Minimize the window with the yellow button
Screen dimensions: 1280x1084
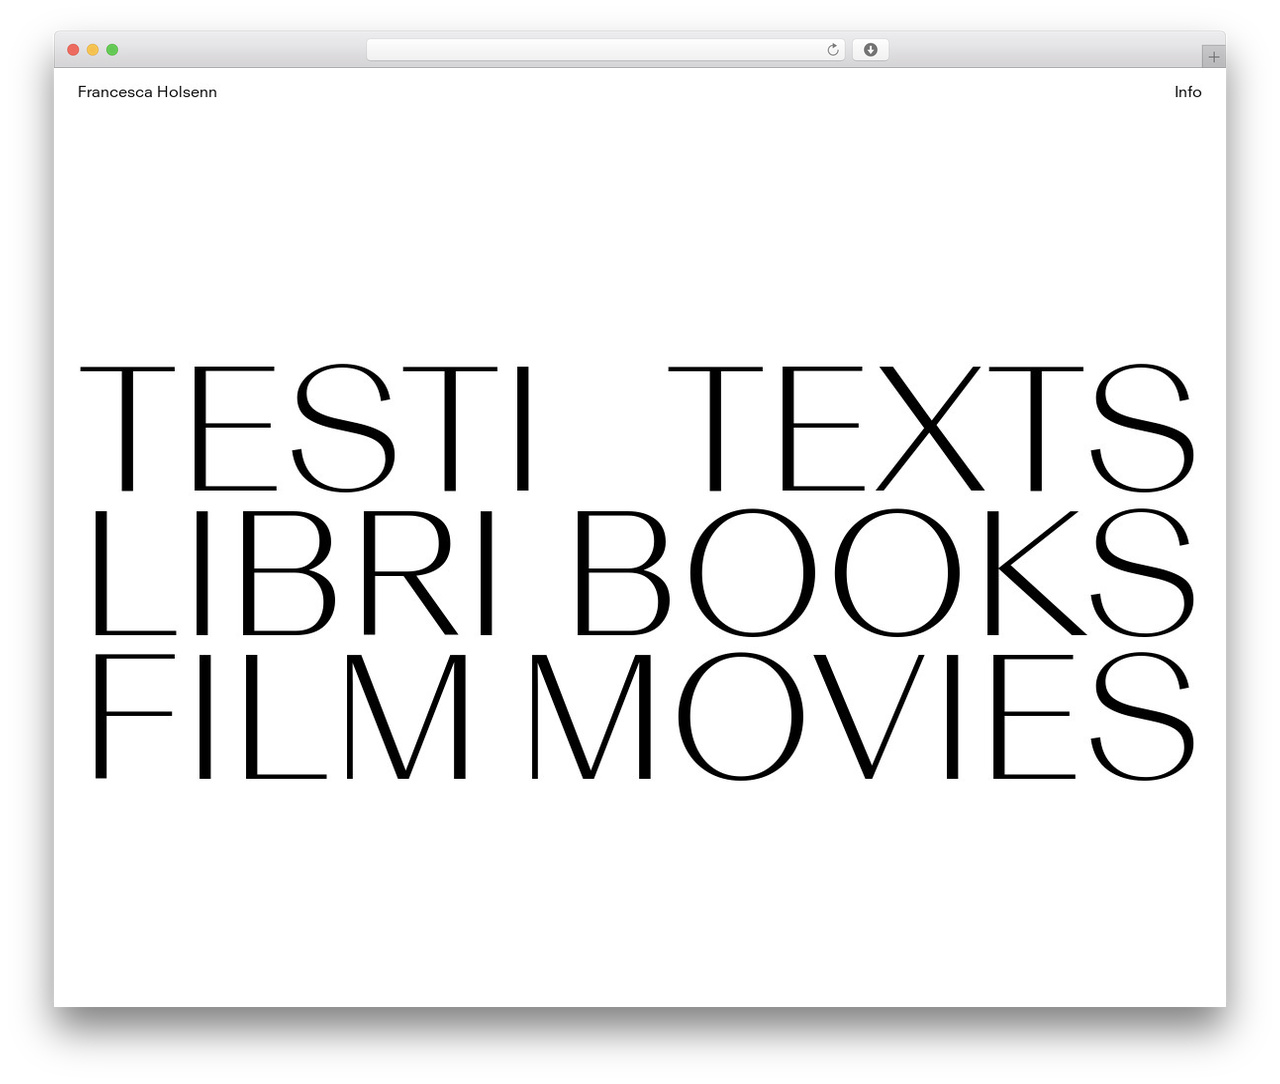93,50
